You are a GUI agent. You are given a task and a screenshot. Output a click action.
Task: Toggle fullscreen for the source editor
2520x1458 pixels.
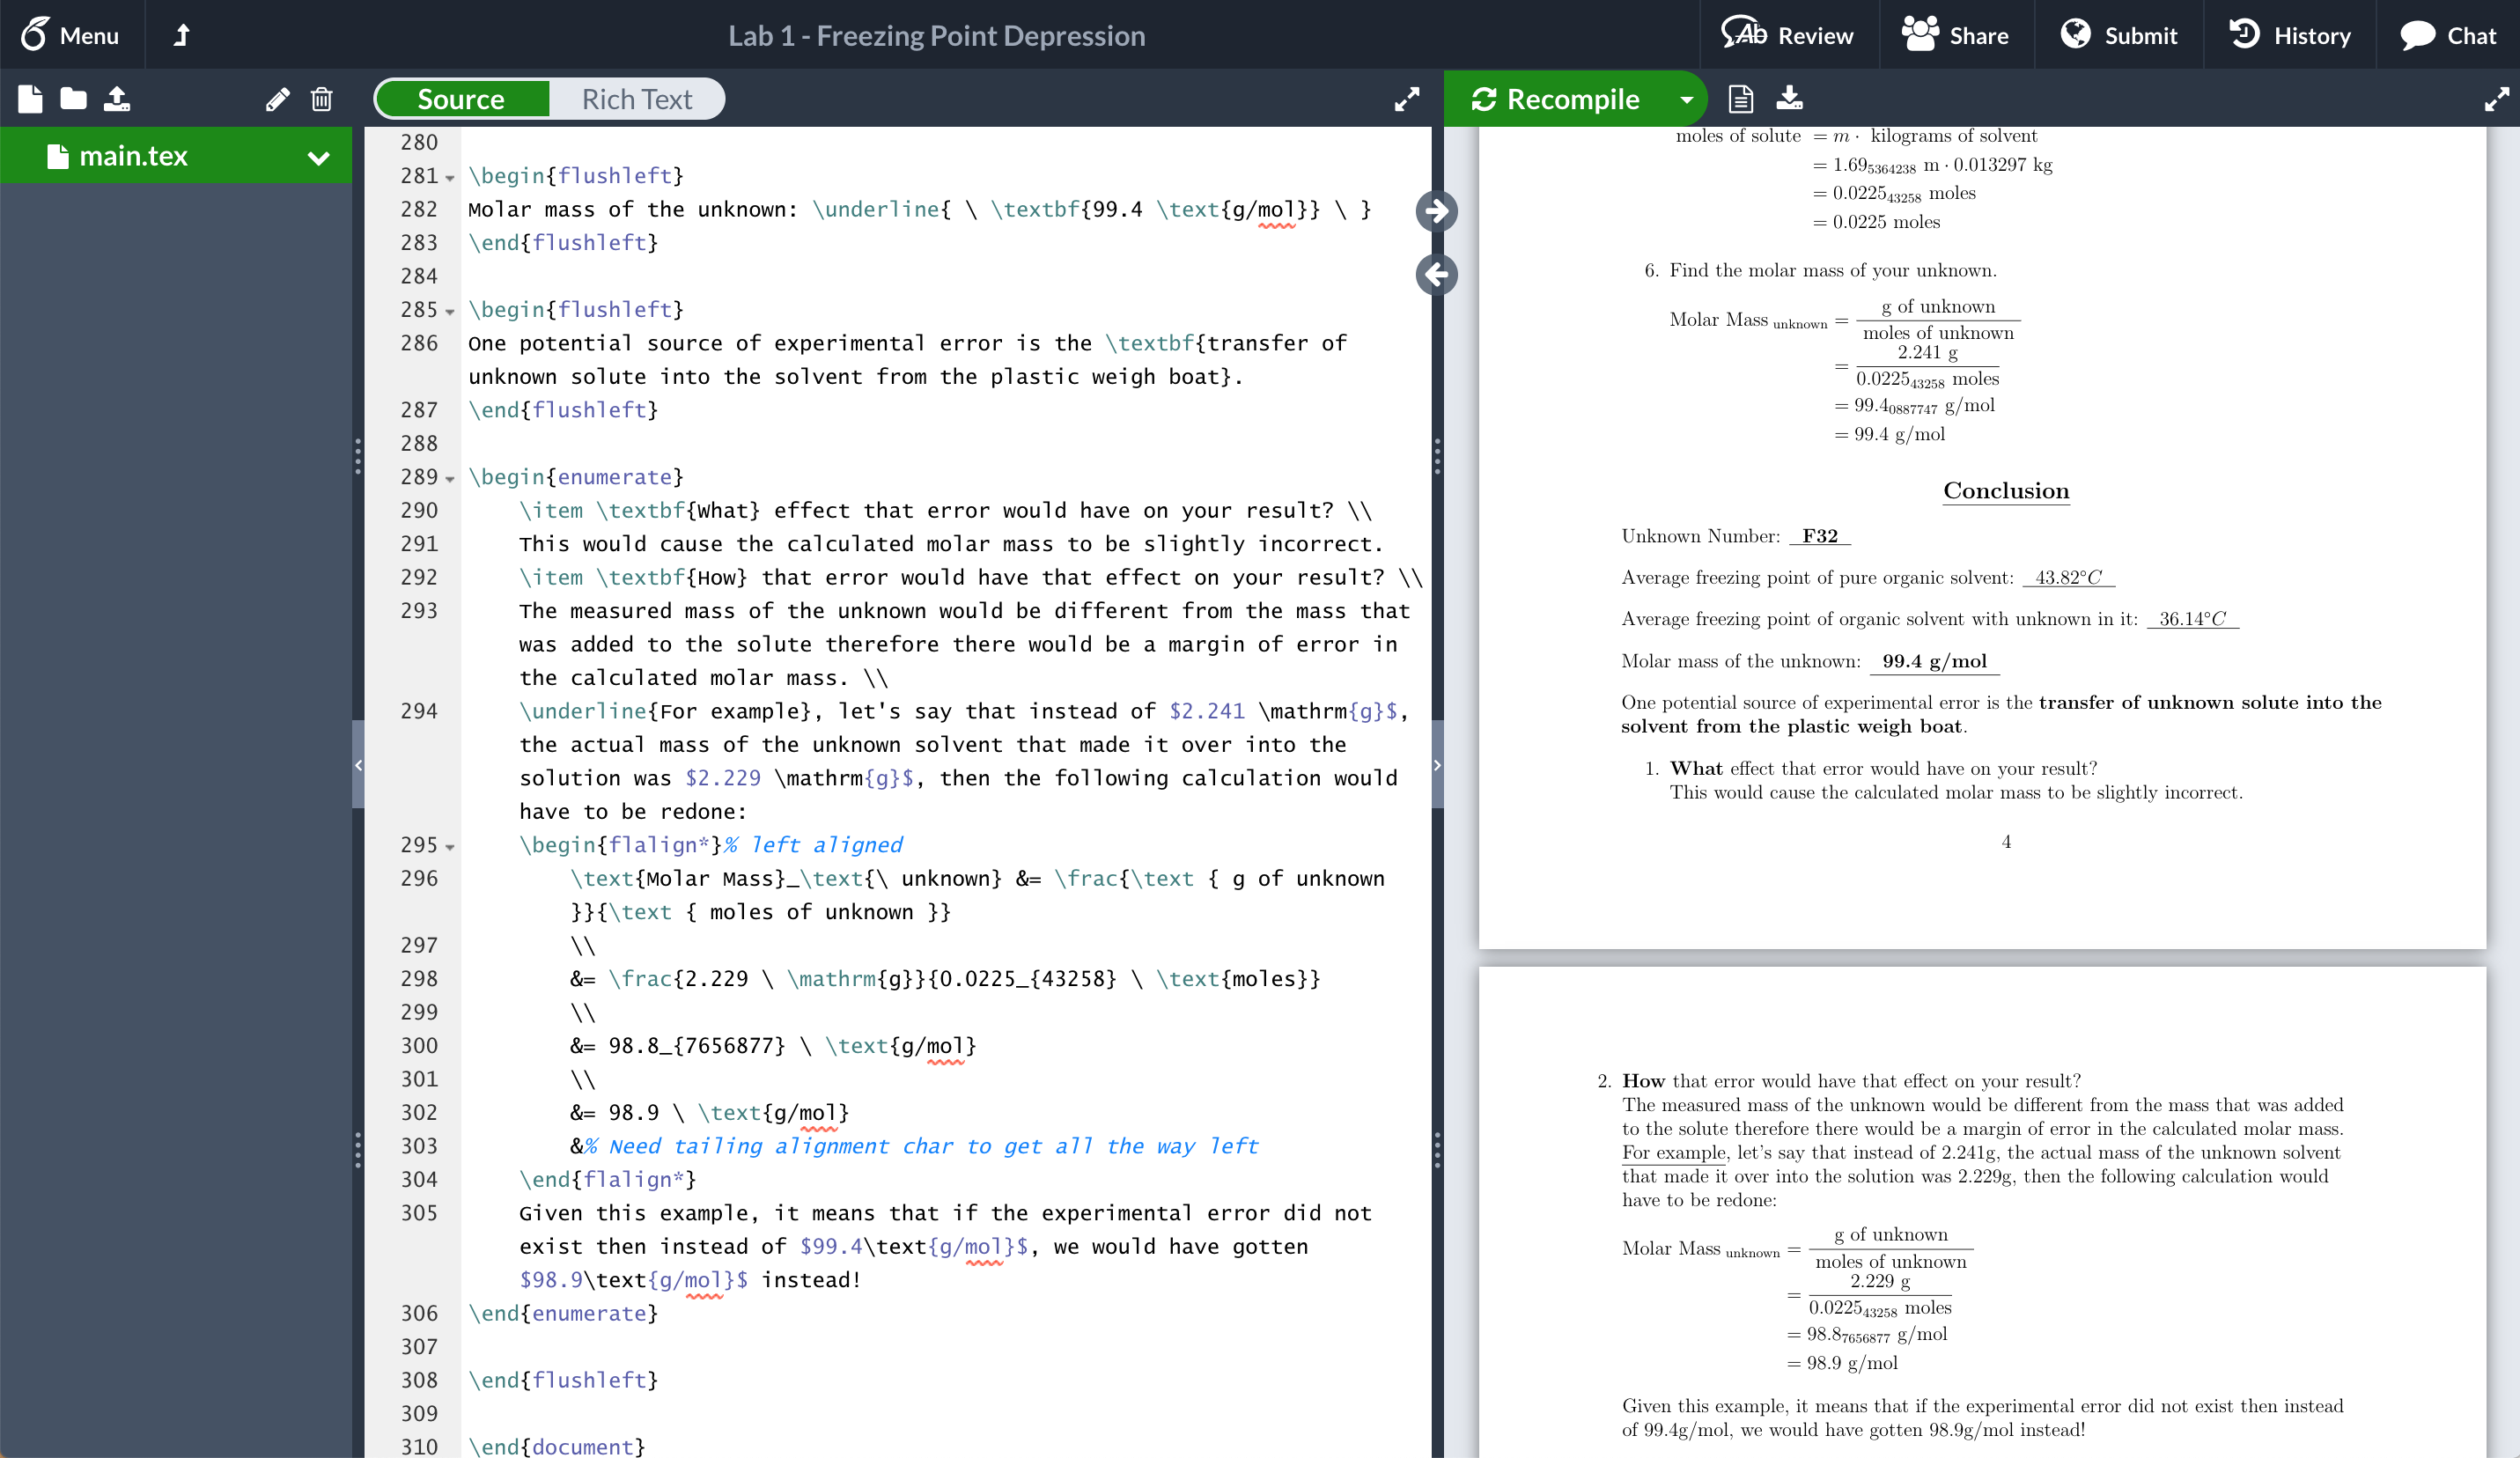pyautogui.click(x=1406, y=99)
